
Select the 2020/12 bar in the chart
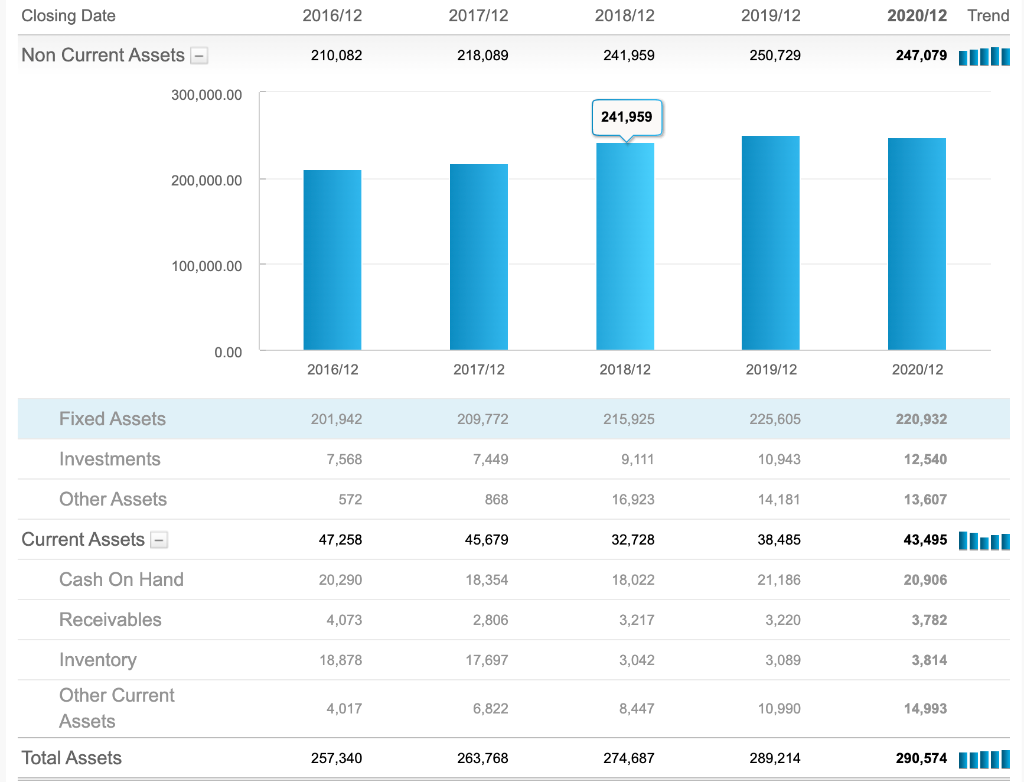click(x=916, y=245)
